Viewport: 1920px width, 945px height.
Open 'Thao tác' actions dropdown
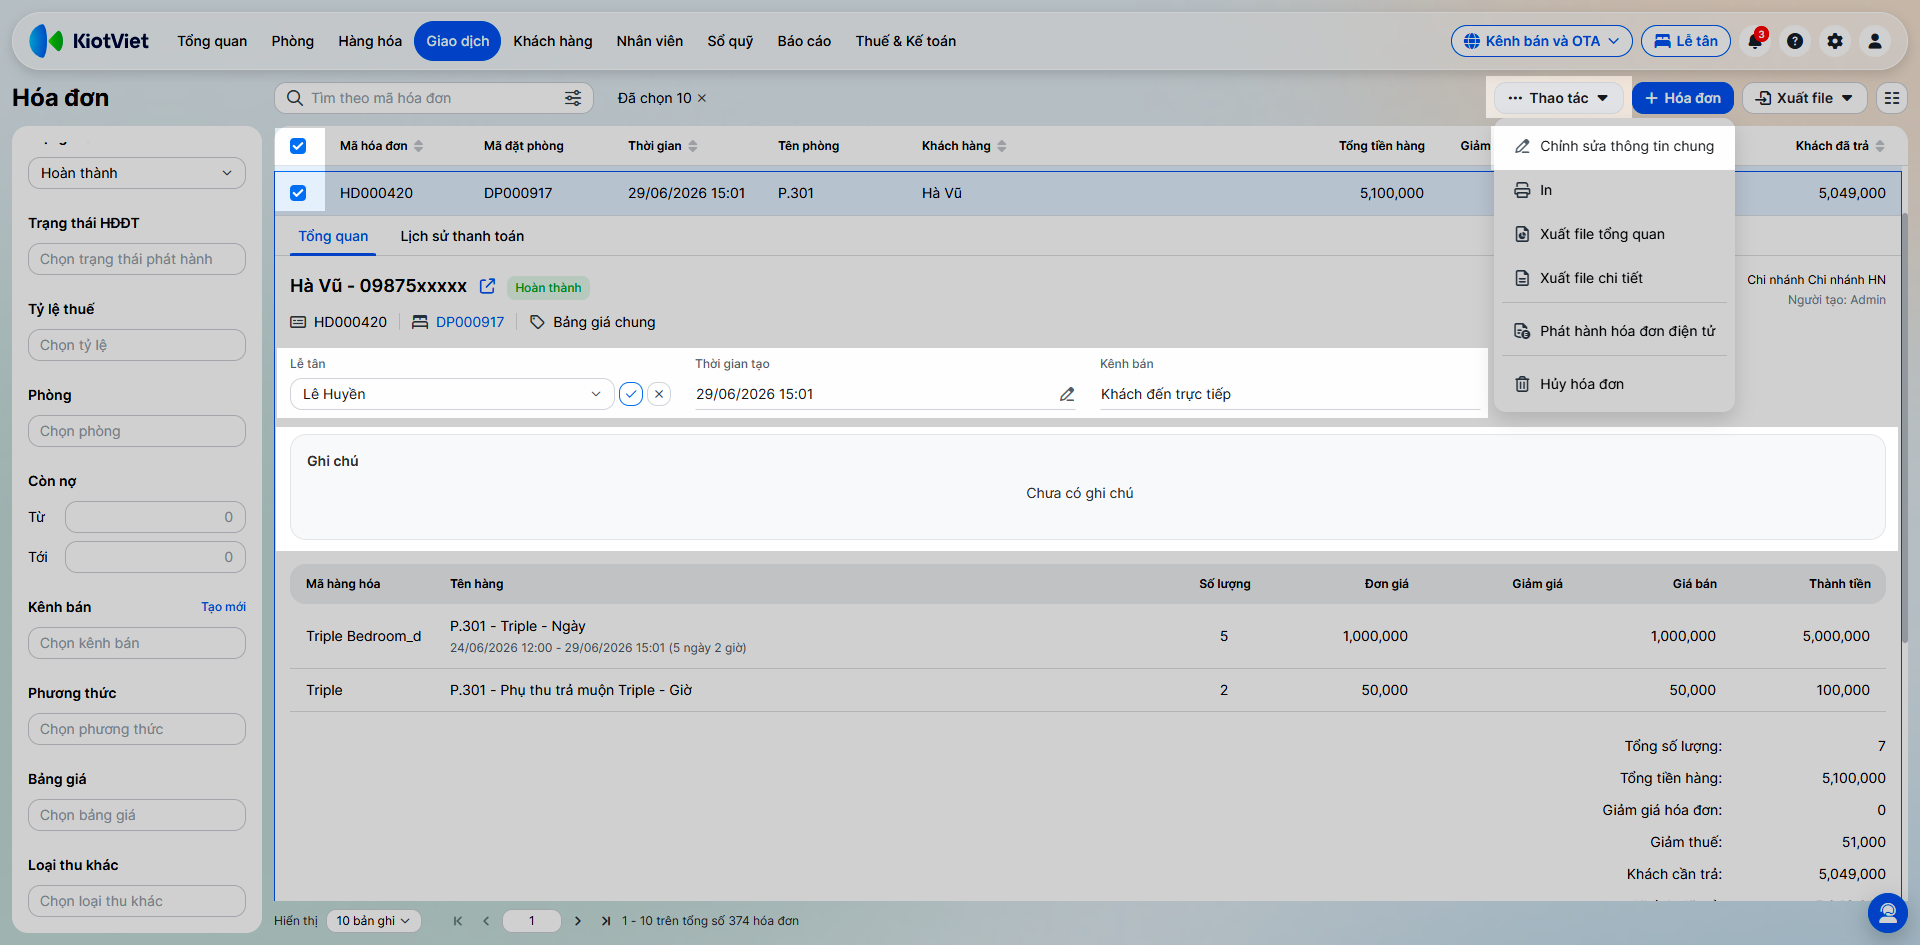1558,98
